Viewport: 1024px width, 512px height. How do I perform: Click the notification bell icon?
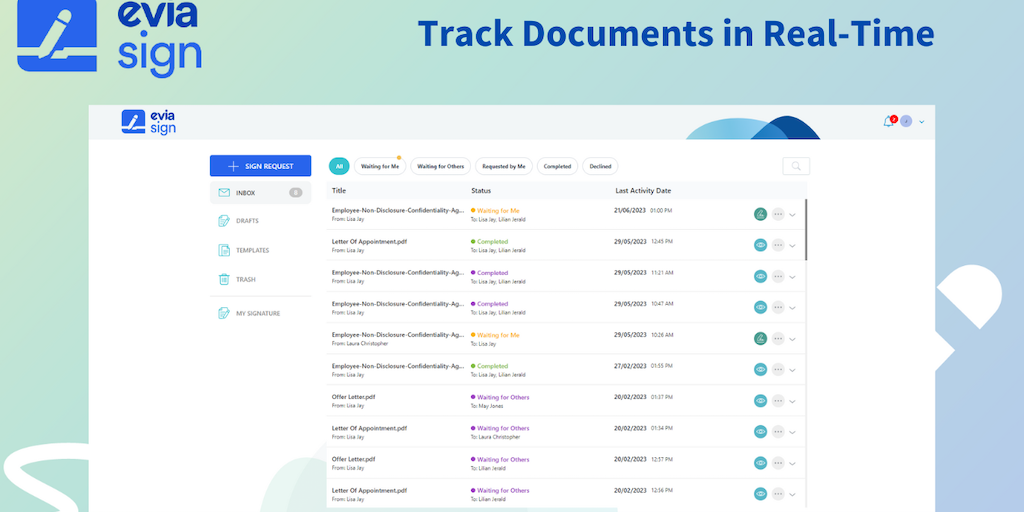[x=888, y=122]
